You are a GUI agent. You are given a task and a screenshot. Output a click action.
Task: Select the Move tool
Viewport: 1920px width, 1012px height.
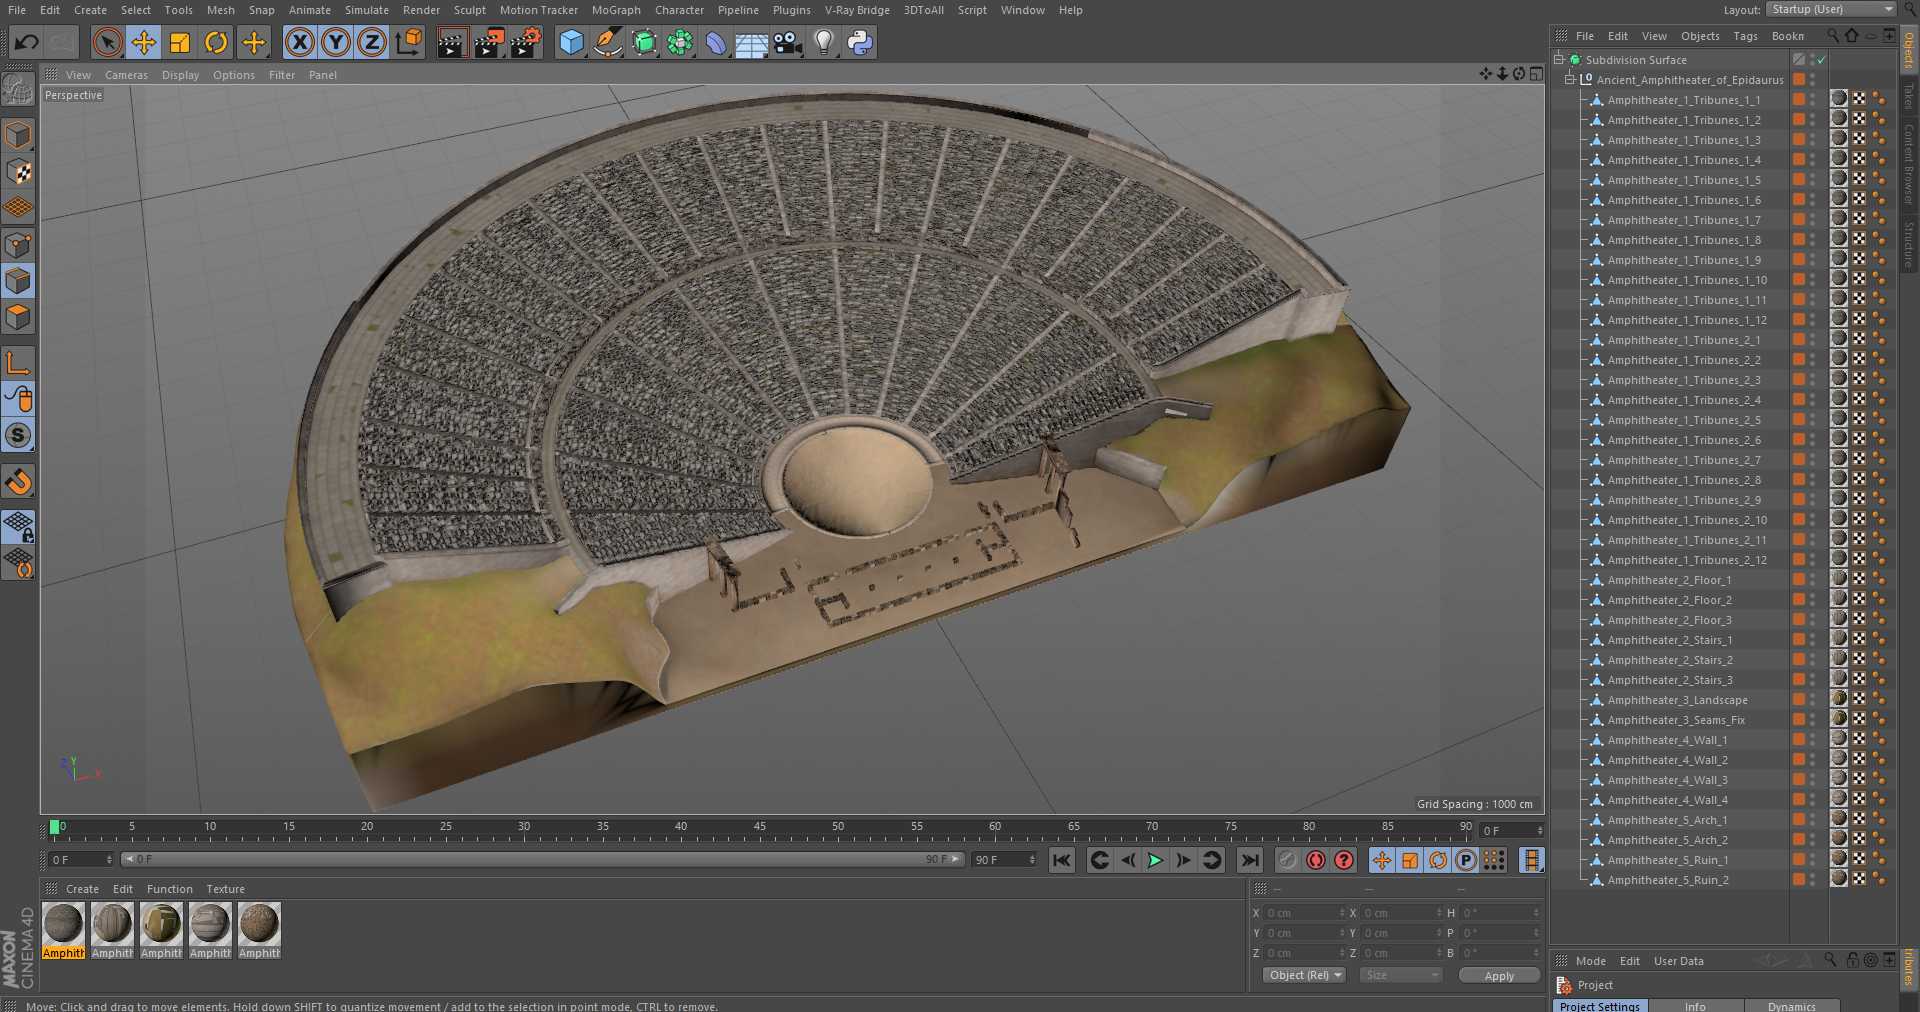click(144, 42)
